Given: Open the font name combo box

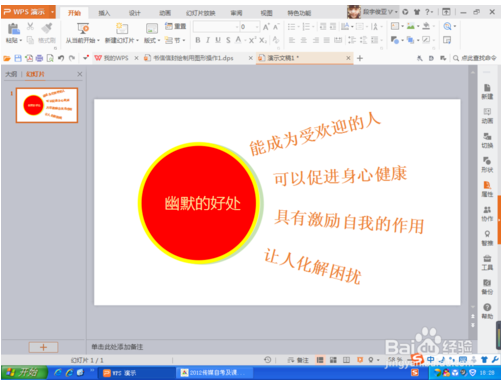Looking at the screenshot, I should click(x=216, y=27).
